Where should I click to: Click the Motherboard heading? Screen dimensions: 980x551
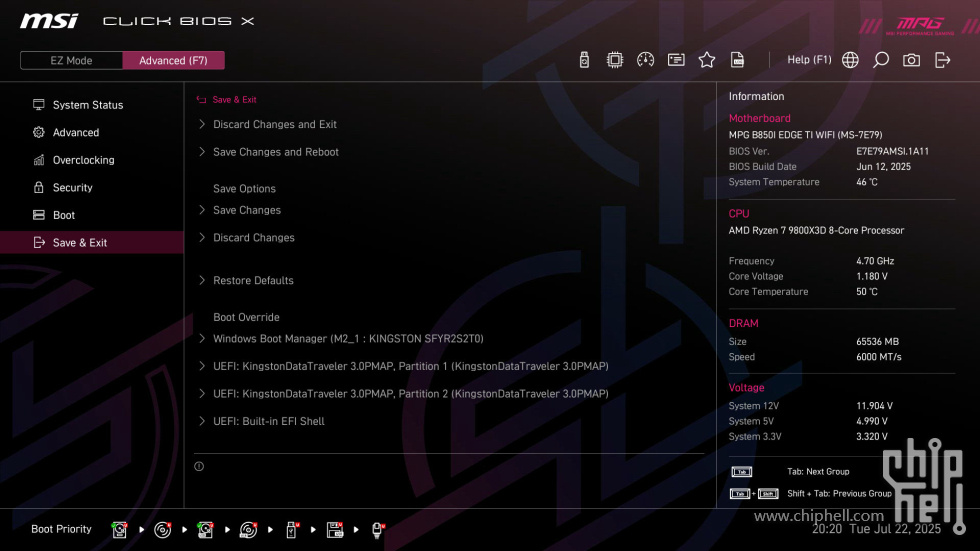tap(759, 118)
